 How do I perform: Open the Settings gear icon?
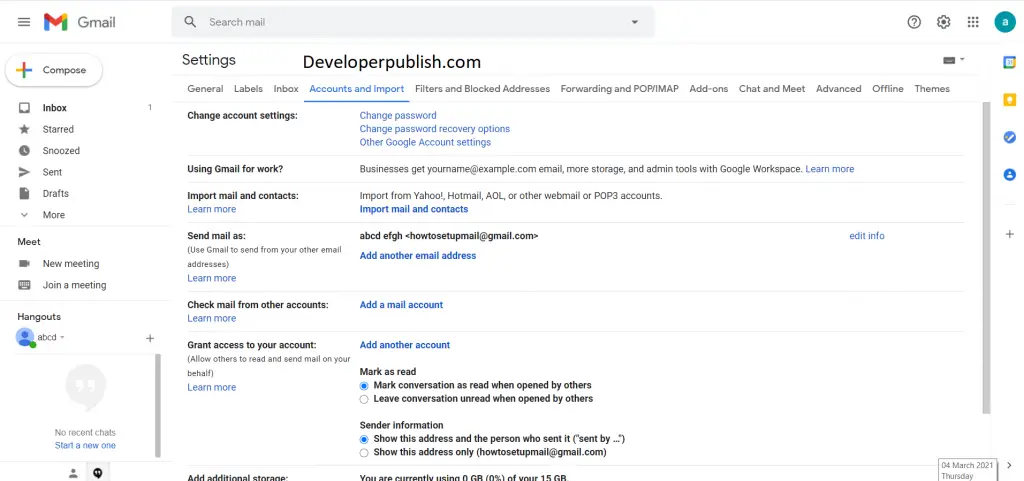click(x=944, y=22)
